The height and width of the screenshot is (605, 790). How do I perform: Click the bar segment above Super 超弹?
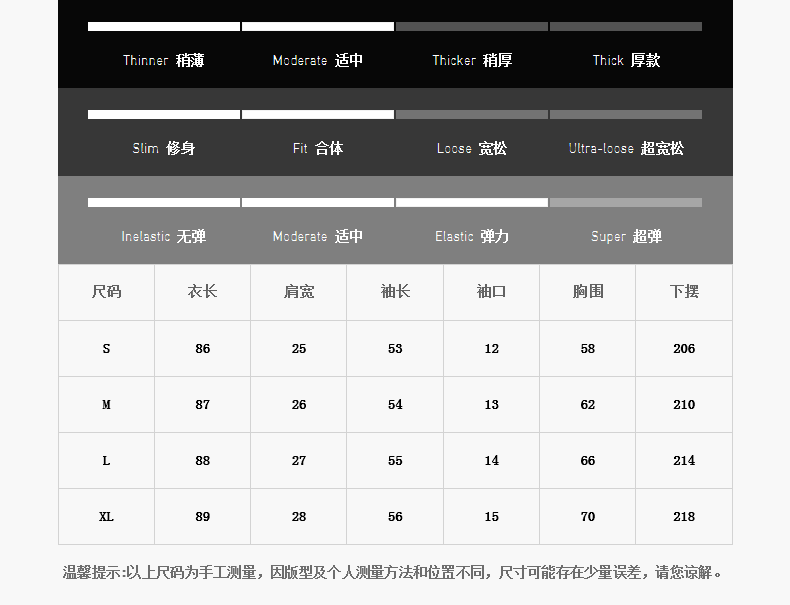pyautogui.click(x=626, y=202)
